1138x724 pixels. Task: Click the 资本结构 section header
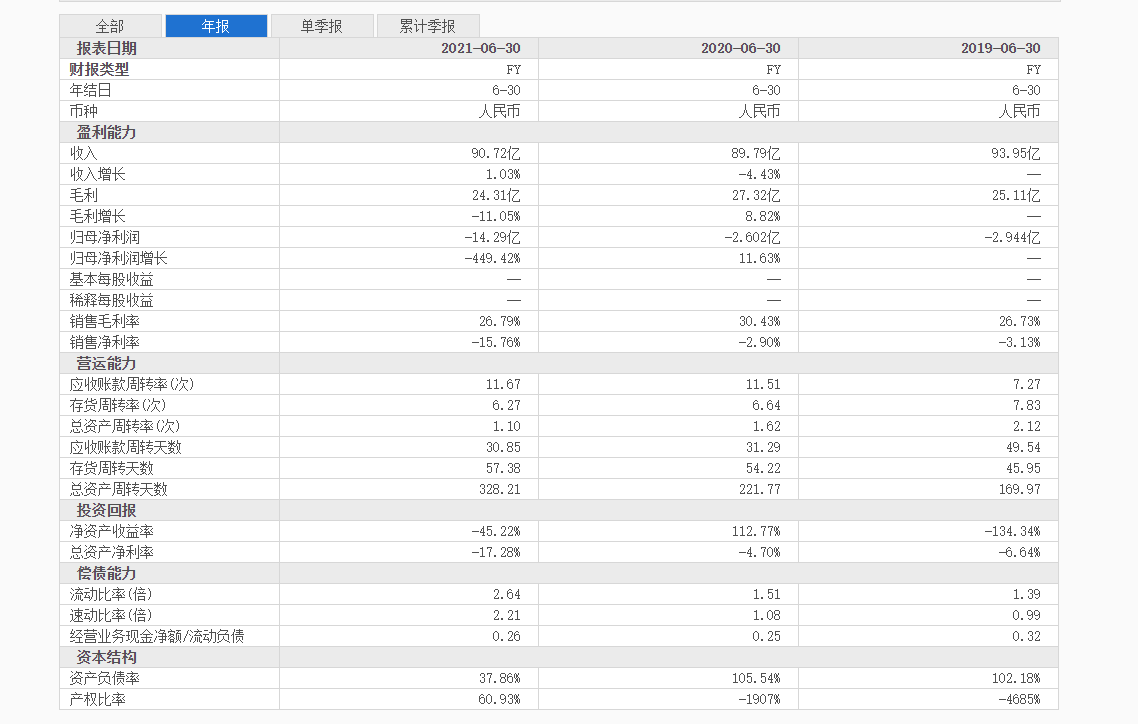[x=106, y=657]
